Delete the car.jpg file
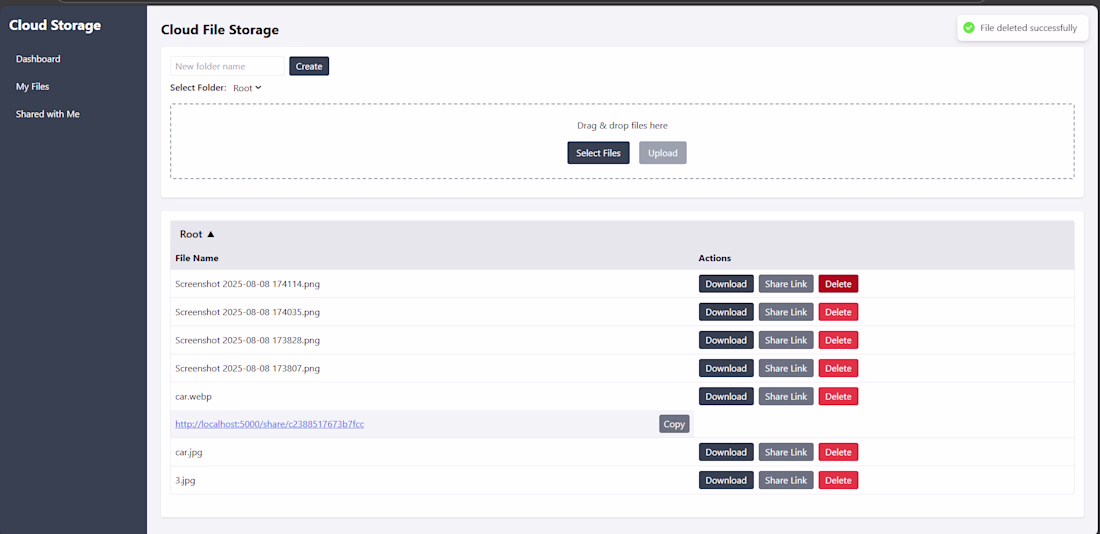This screenshot has height=534, width=1100. coord(838,453)
